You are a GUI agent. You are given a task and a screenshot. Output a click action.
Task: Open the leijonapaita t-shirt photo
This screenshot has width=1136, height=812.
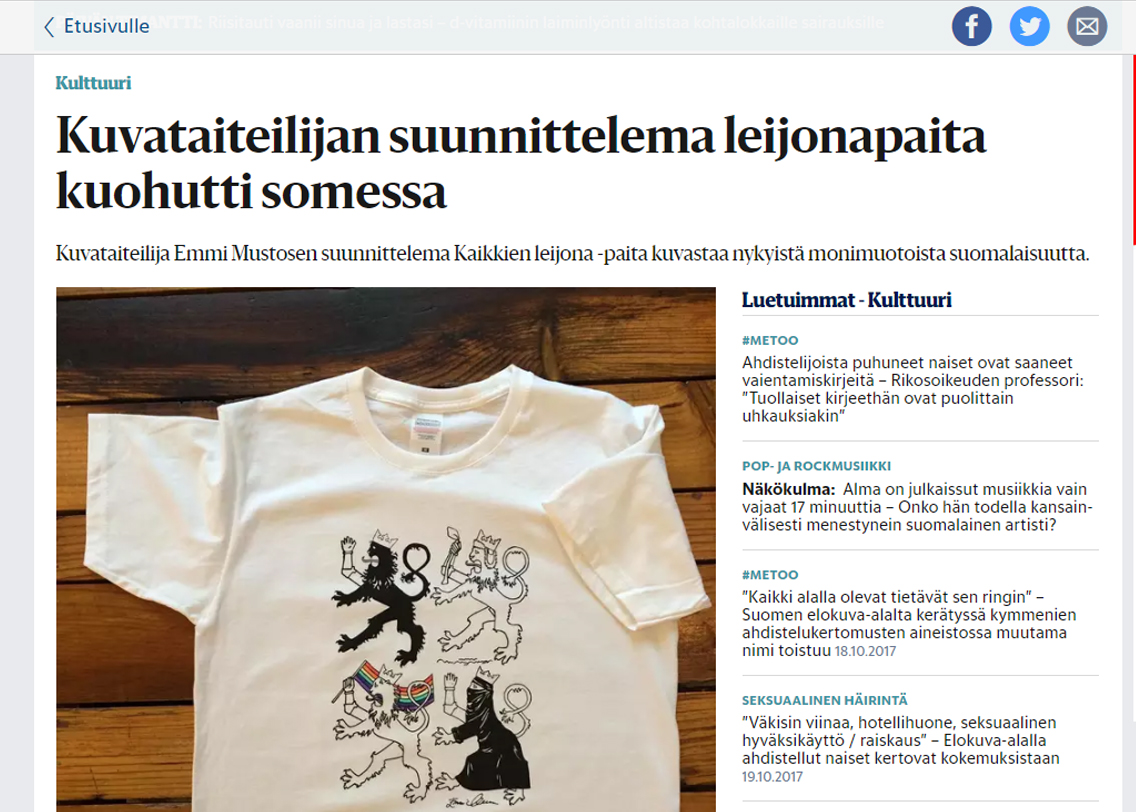click(x=385, y=549)
